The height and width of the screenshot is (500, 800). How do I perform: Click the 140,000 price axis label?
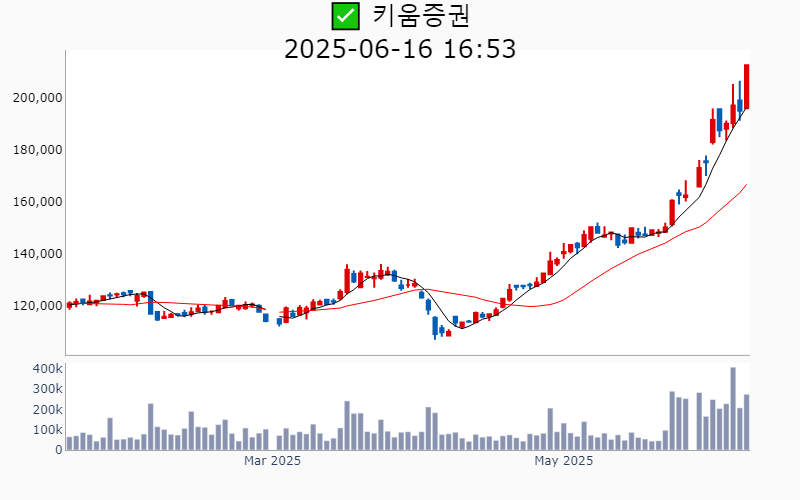click(x=38, y=254)
